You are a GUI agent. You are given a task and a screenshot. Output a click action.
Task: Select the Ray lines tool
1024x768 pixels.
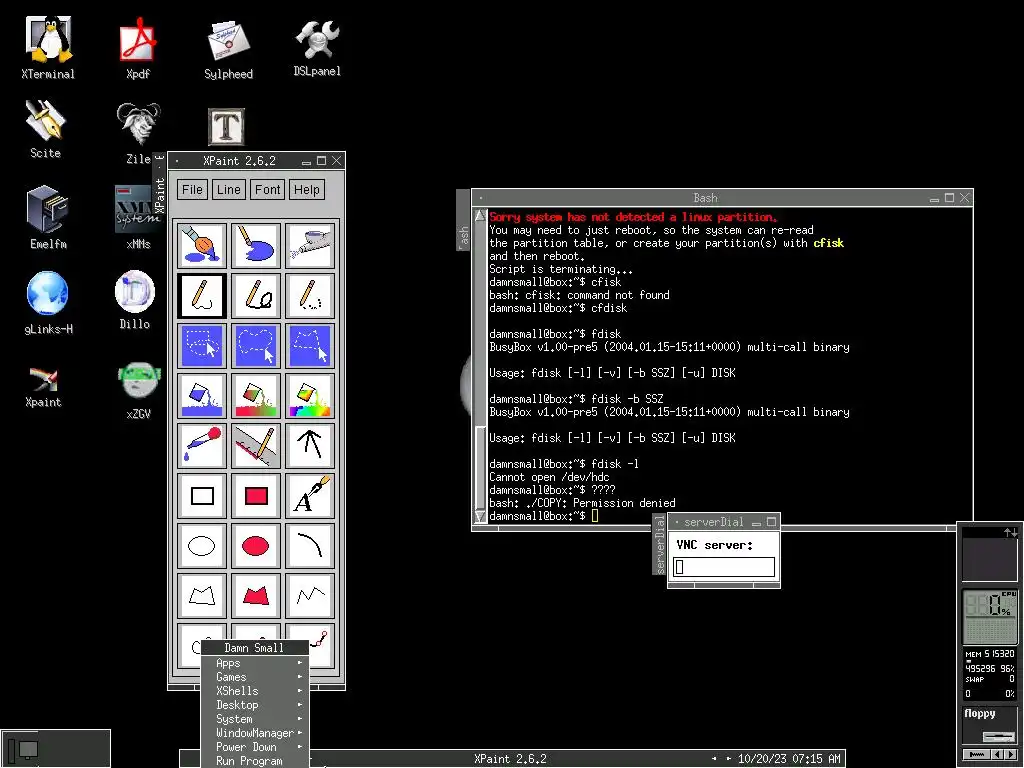pos(310,445)
